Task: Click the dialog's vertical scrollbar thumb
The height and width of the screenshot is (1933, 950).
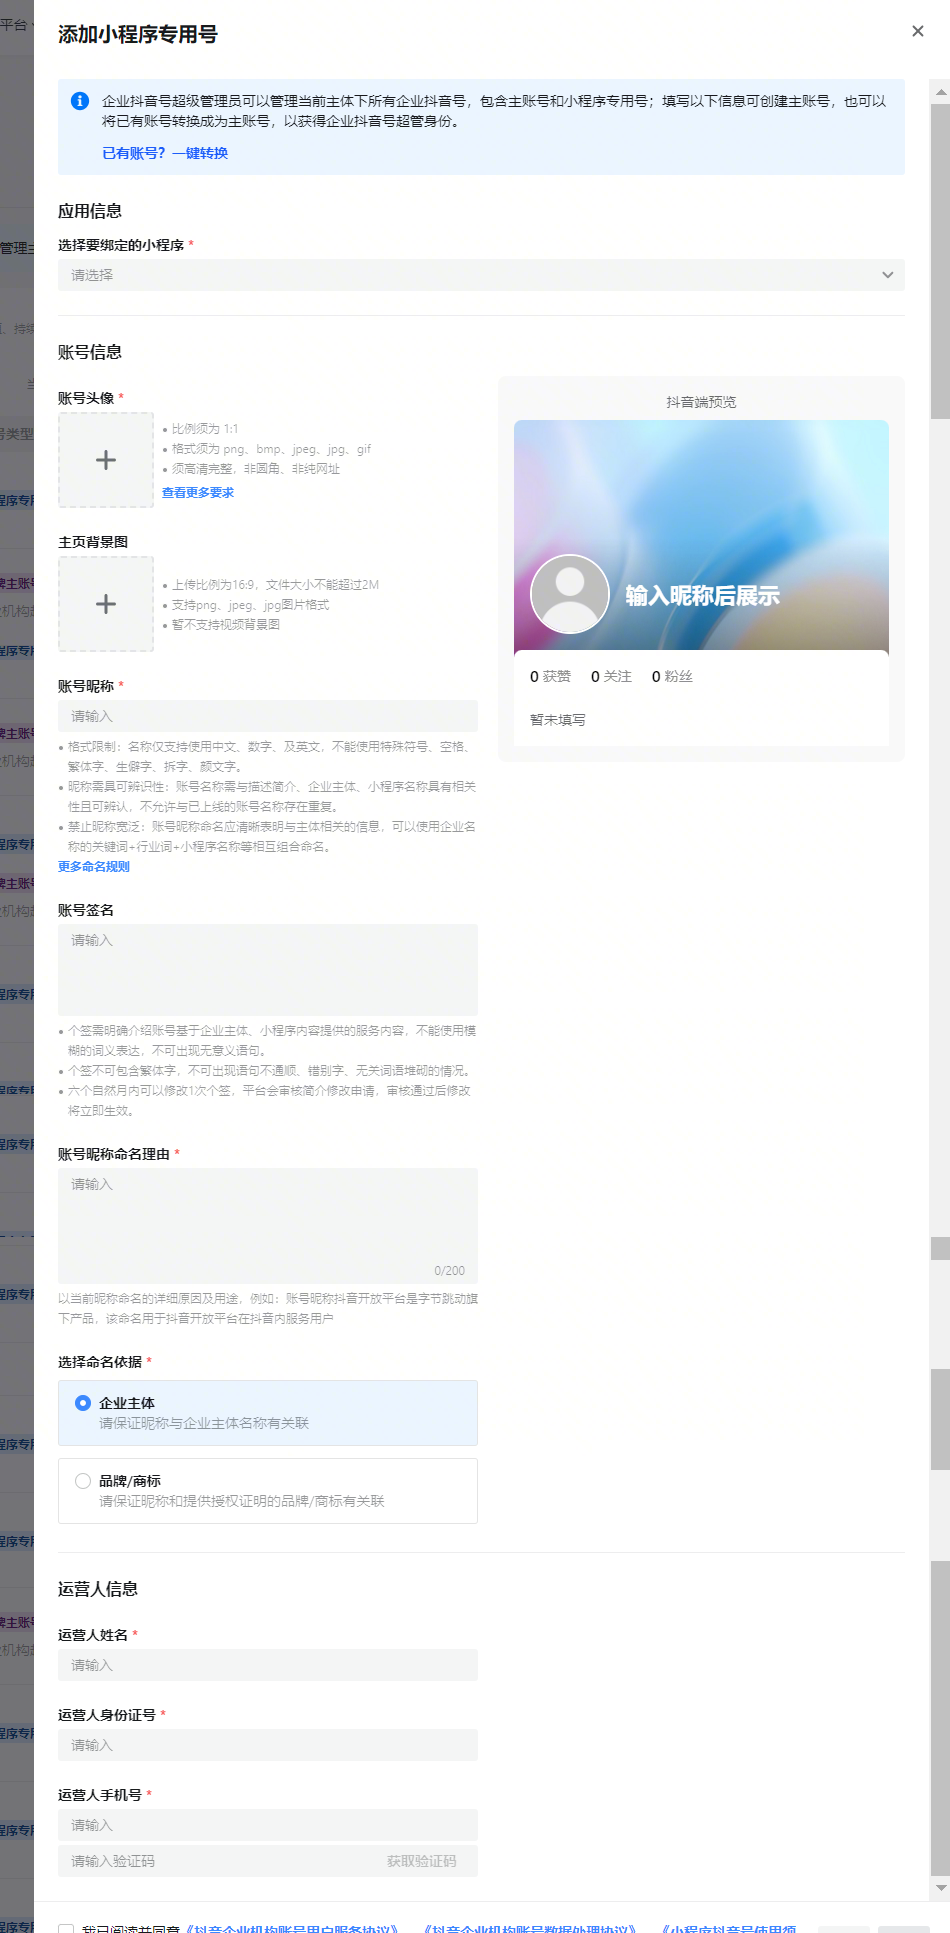Action: (x=940, y=260)
